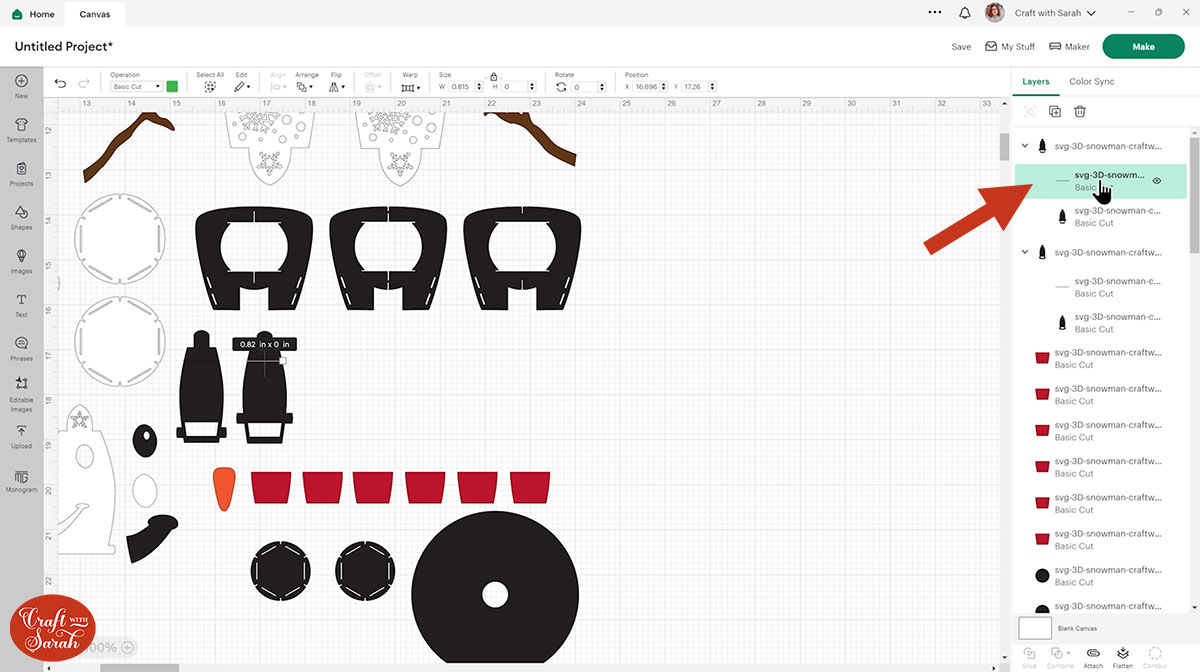The image size is (1200, 672).
Task: Switch to the Canvas tab
Action: point(95,14)
